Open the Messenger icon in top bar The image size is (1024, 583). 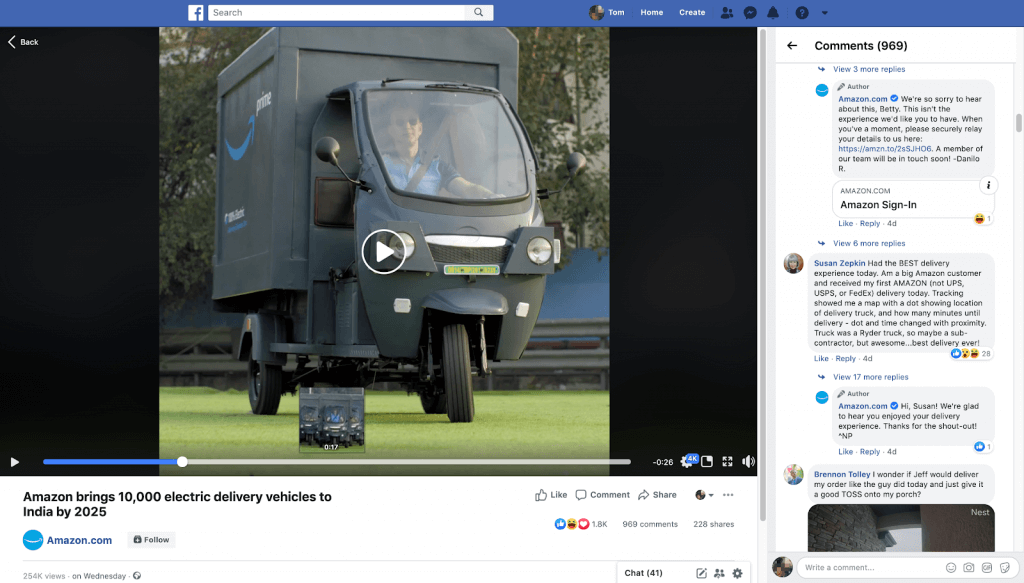point(750,12)
